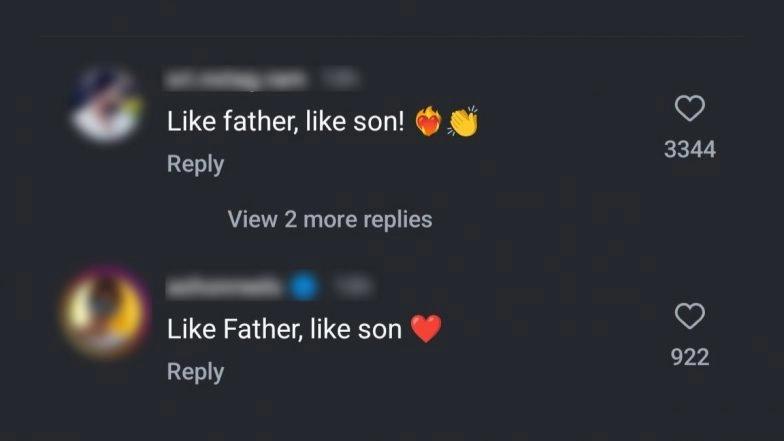Image resolution: width=784 pixels, height=441 pixels.
Task: Tap the heart on the 922-likes comment
Action: [x=690, y=317]
